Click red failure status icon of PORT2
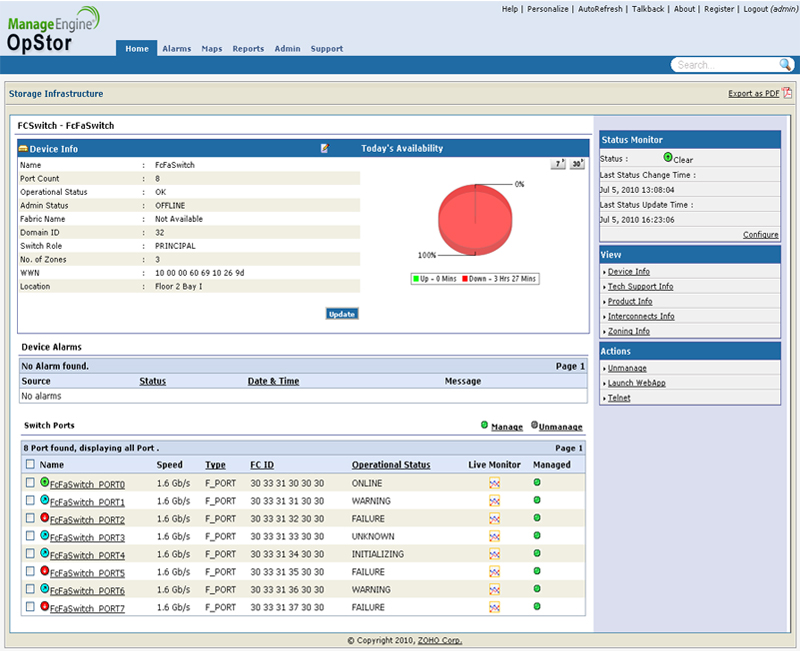800x651 pixels. (x=44, y=518)
